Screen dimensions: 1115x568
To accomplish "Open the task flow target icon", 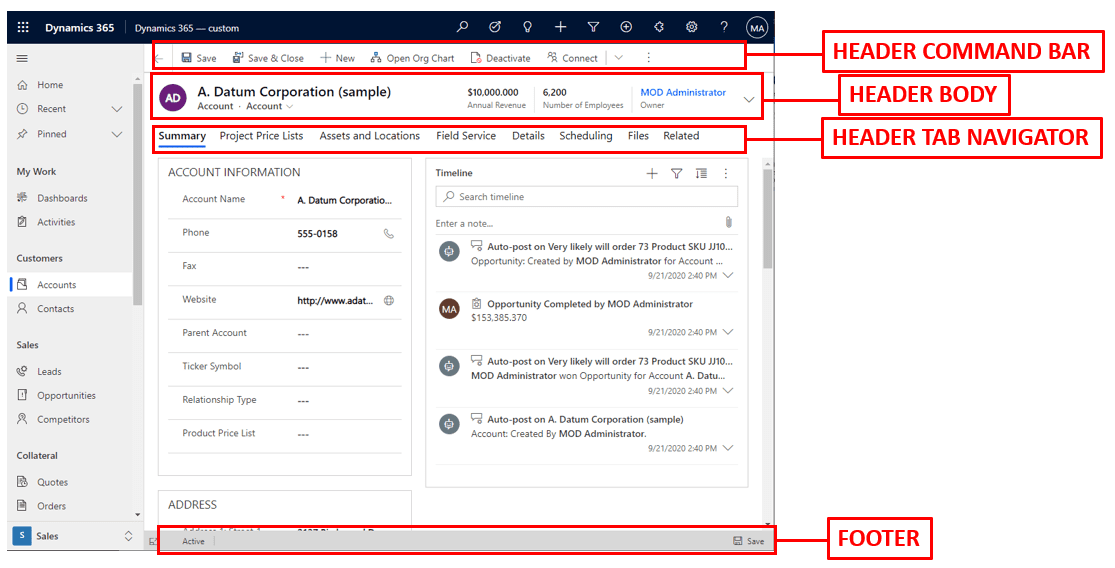I will click(495, 27).
